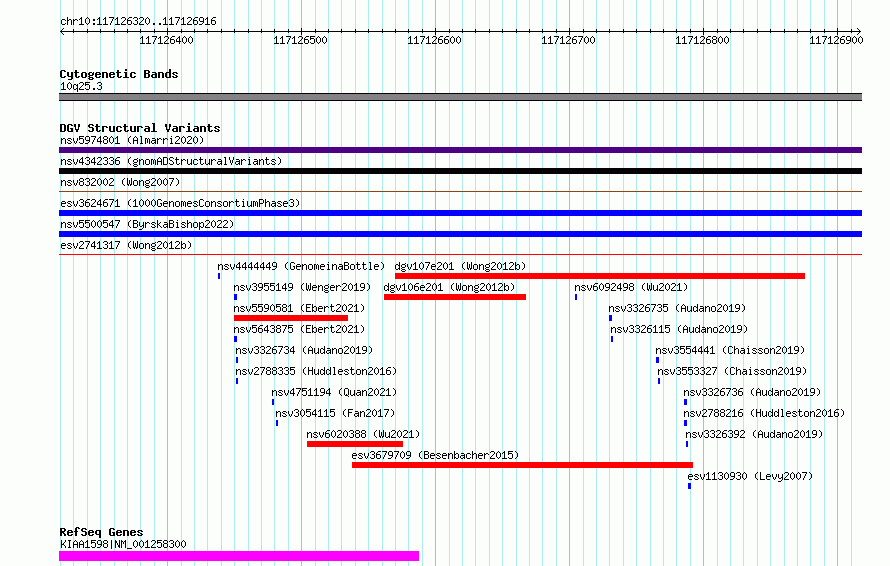Viewport: 890px width, 566px height.
Task: Open nsv3326736 (Audano2019) label
Action: [752, 392]
